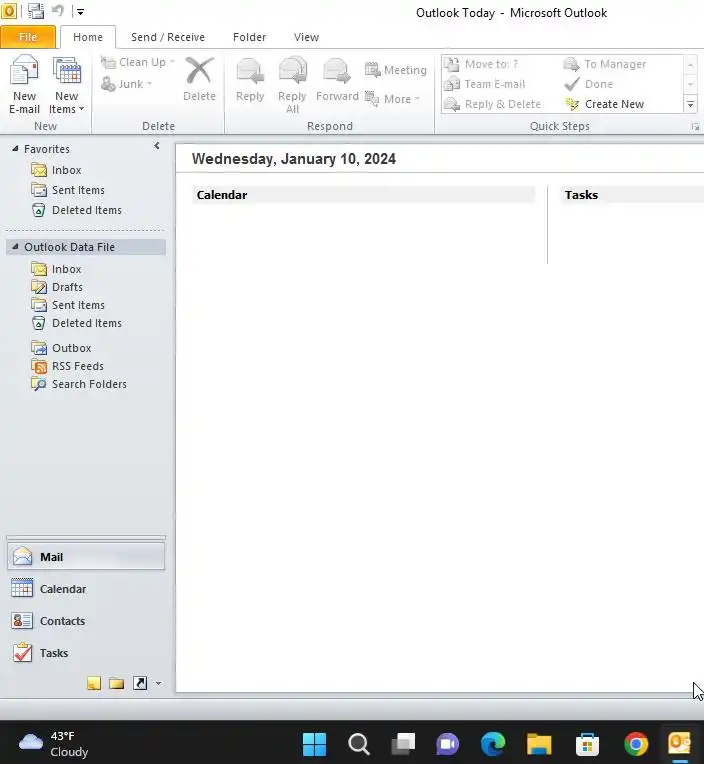This screenshot has height=764, width=704.
Task: Open Inbox under Favorites
Action: click(56, 170)
